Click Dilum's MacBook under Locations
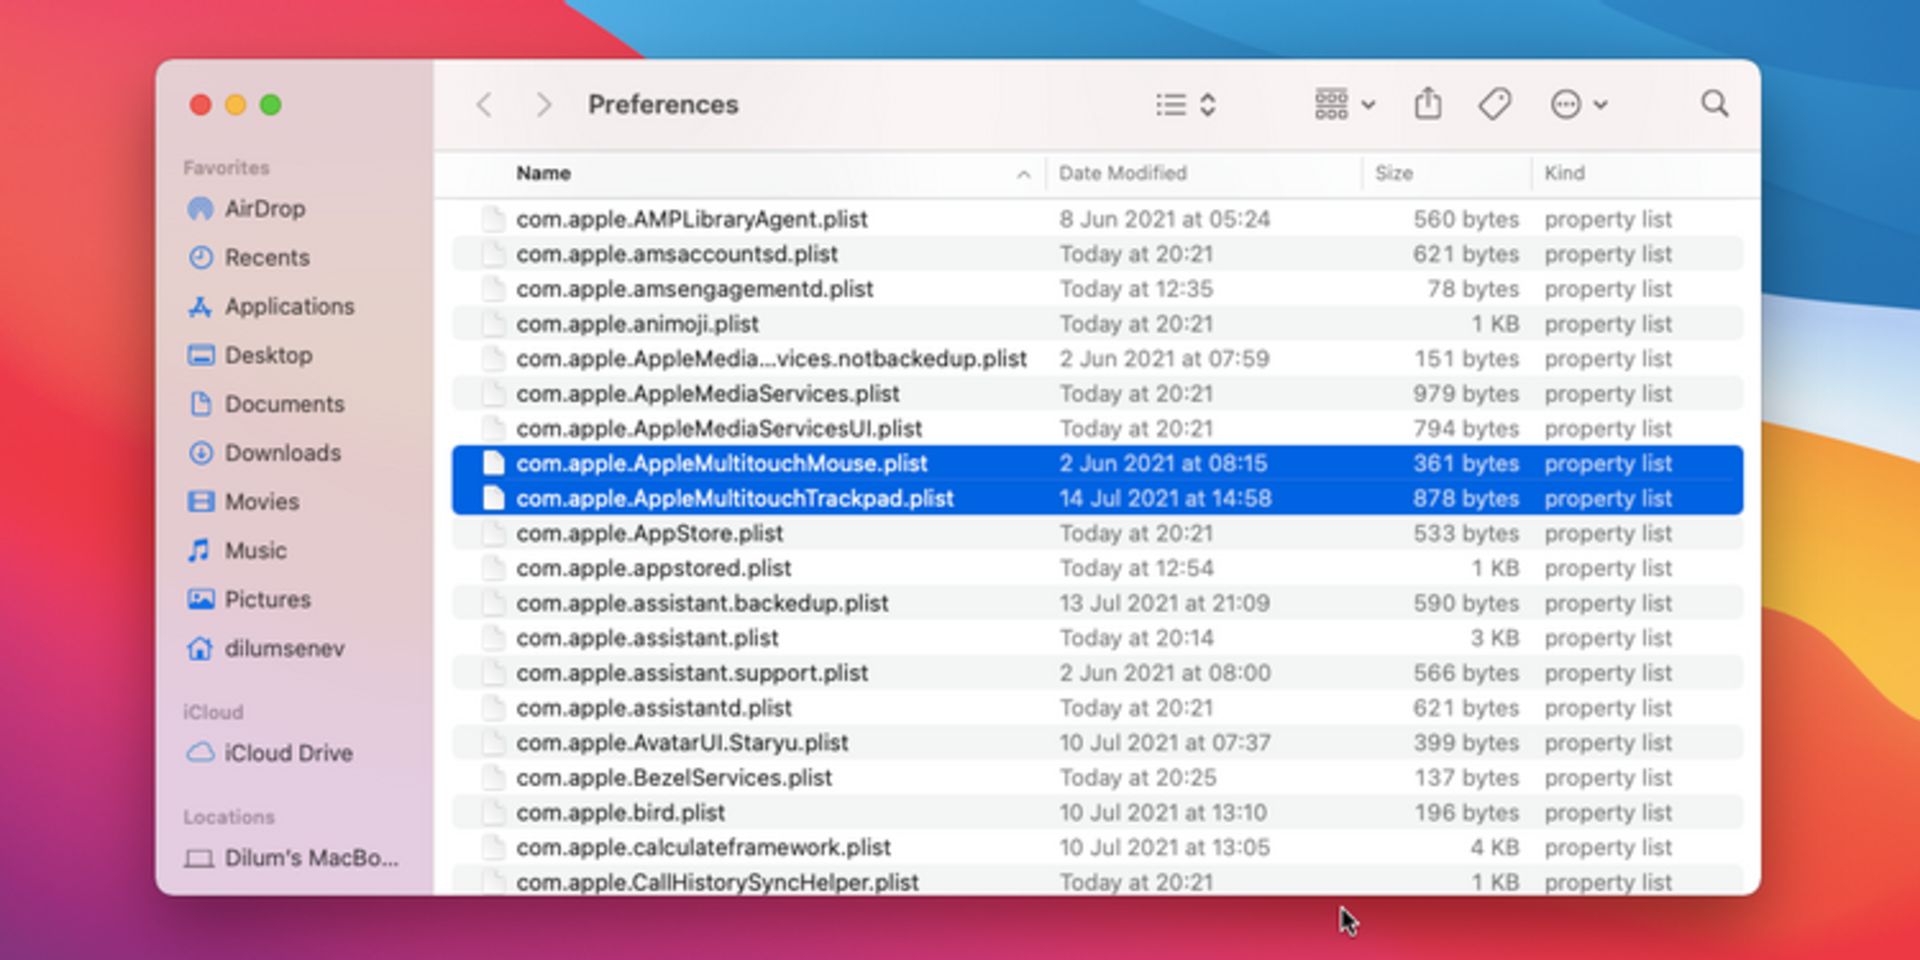The width and height of the screenshot is (1920, 960). tap(310, 859)
